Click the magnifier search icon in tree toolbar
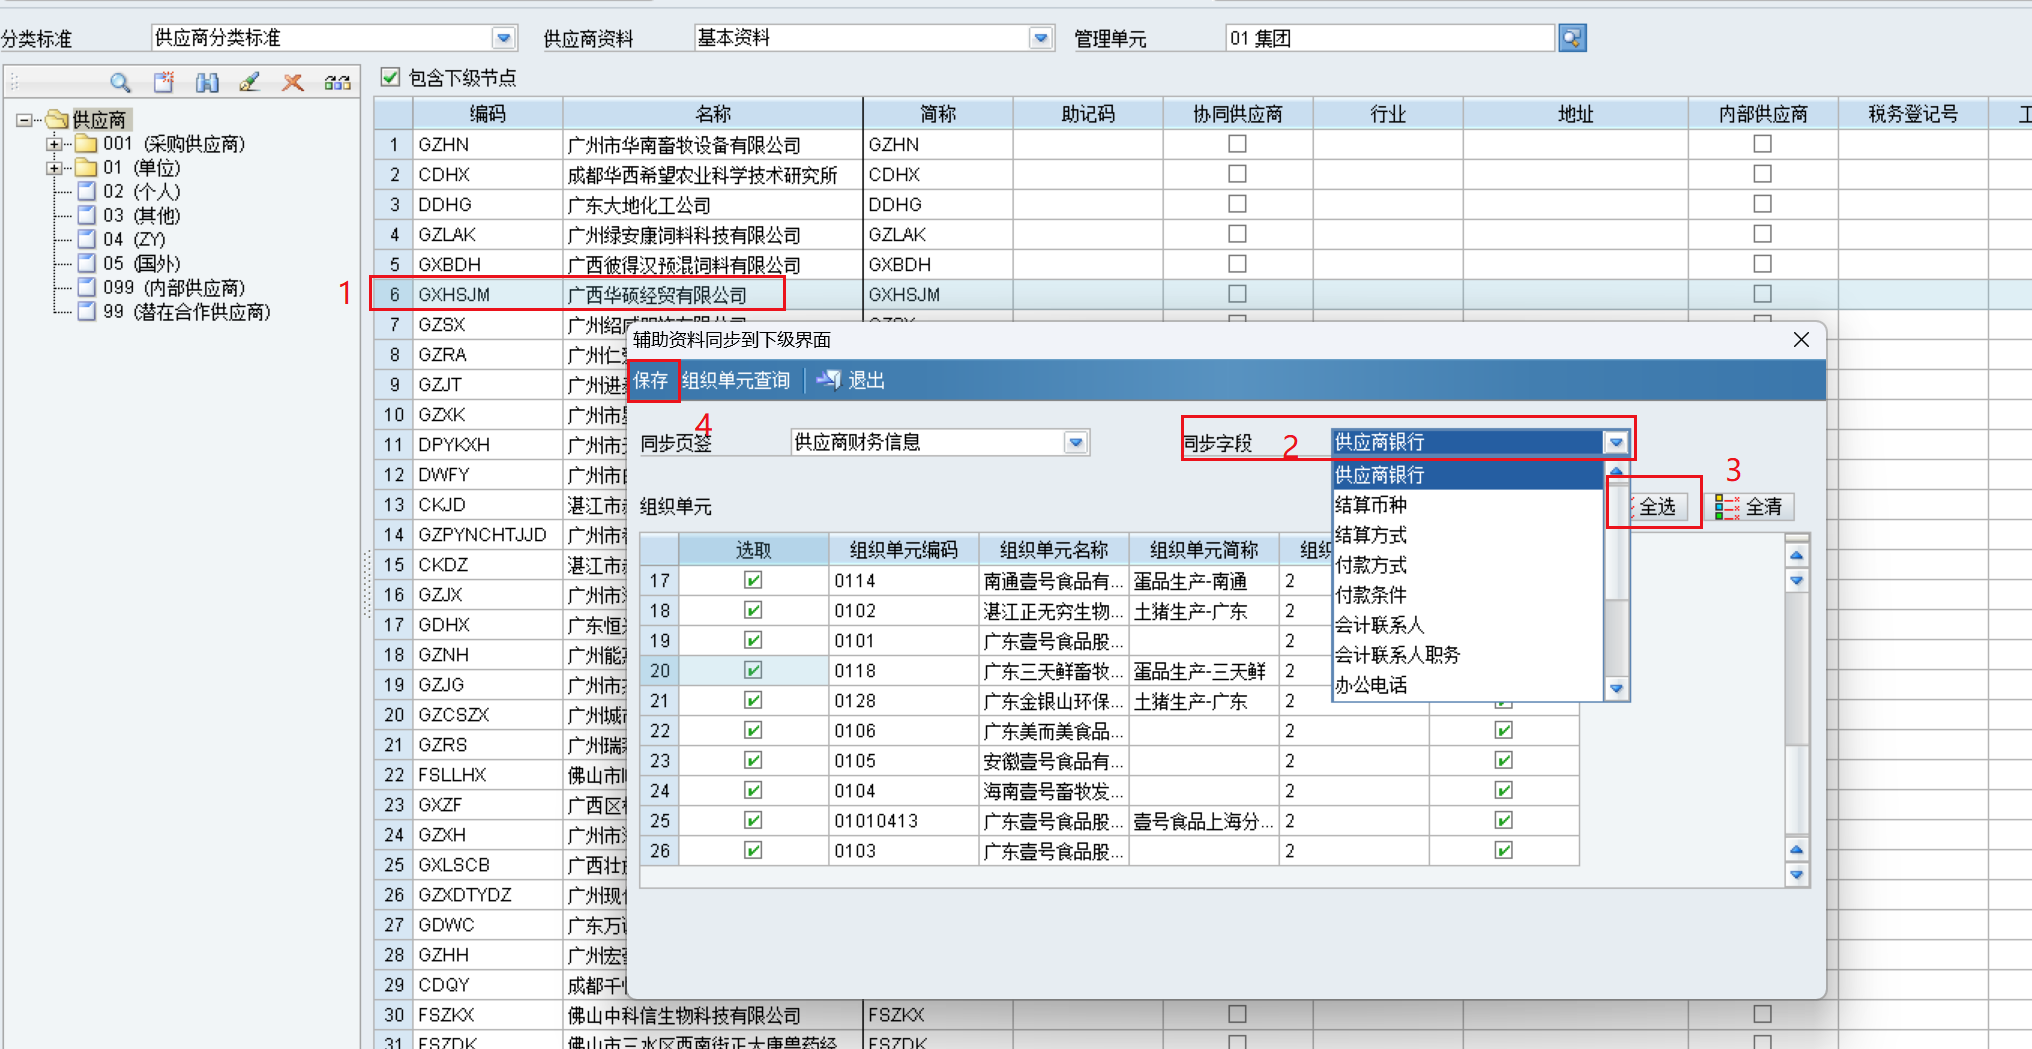 (120, 83)
